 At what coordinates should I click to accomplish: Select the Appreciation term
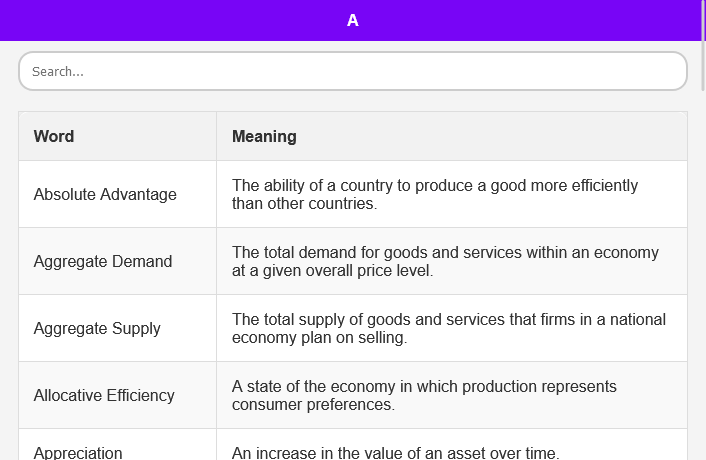click(x=78, y=452)
